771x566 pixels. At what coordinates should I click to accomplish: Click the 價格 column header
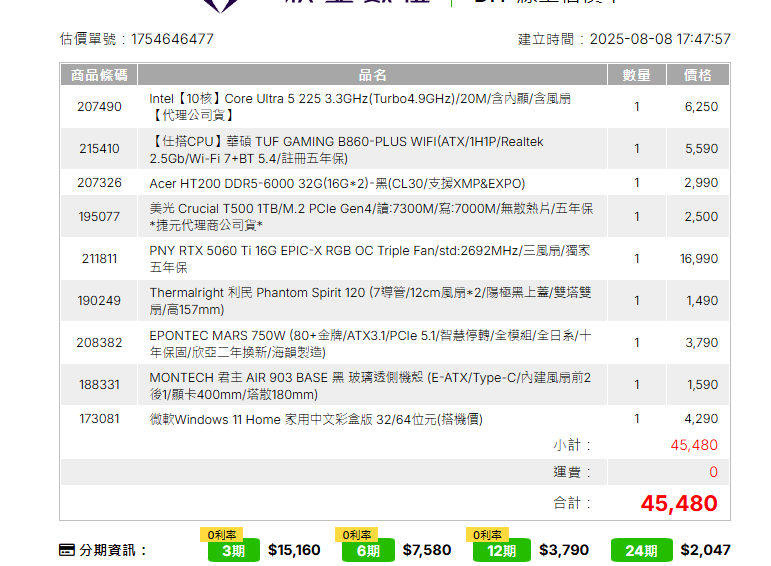[x=698, y=75]
